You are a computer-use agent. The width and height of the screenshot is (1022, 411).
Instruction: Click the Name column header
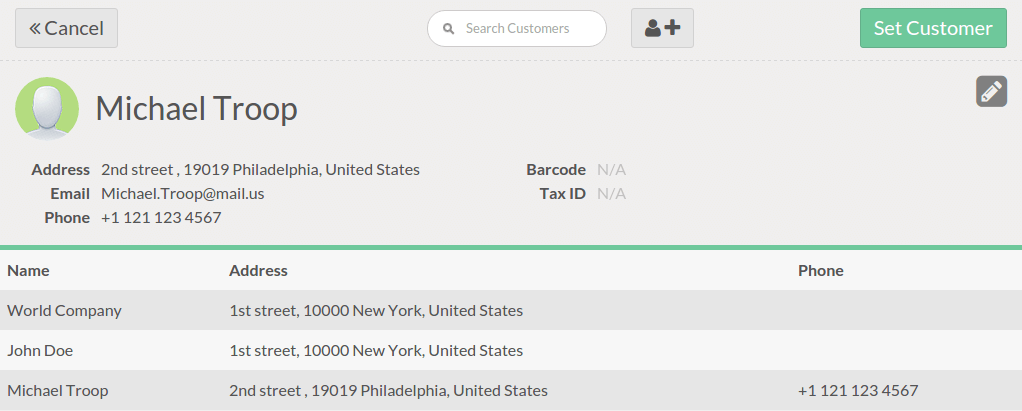tap(28, 270)
